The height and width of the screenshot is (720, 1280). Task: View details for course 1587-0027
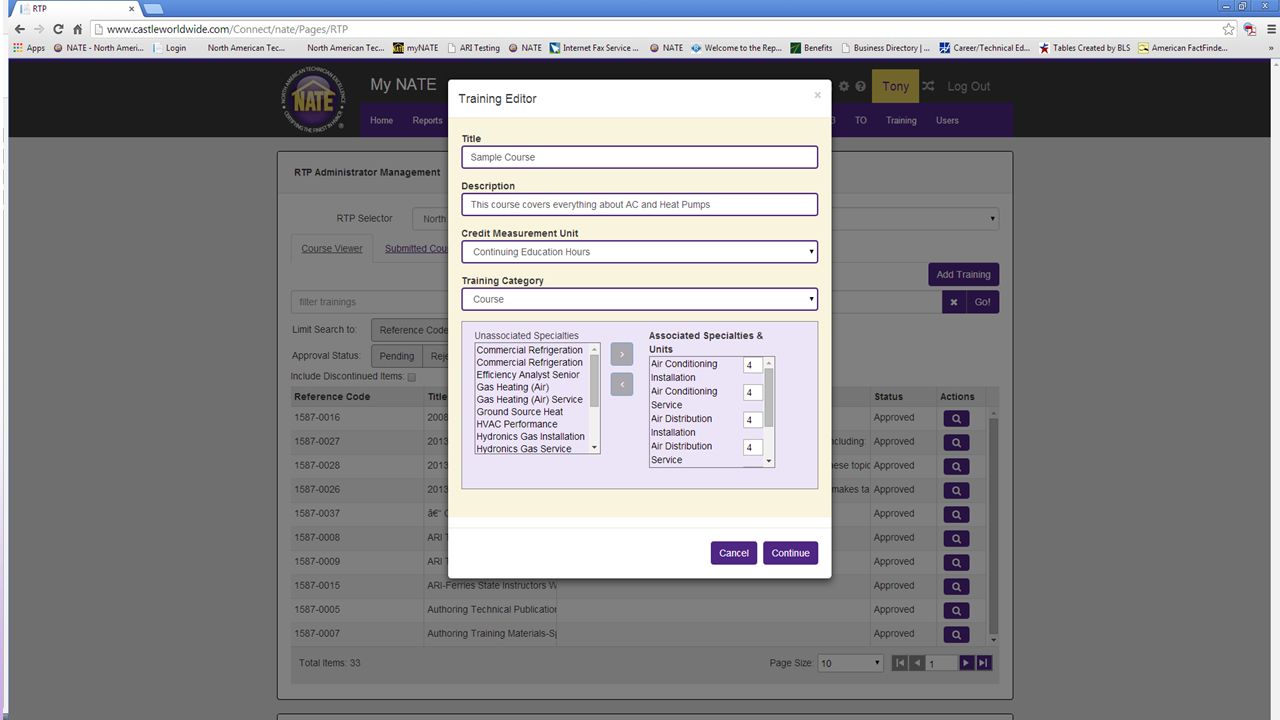(x=956, y=442)
